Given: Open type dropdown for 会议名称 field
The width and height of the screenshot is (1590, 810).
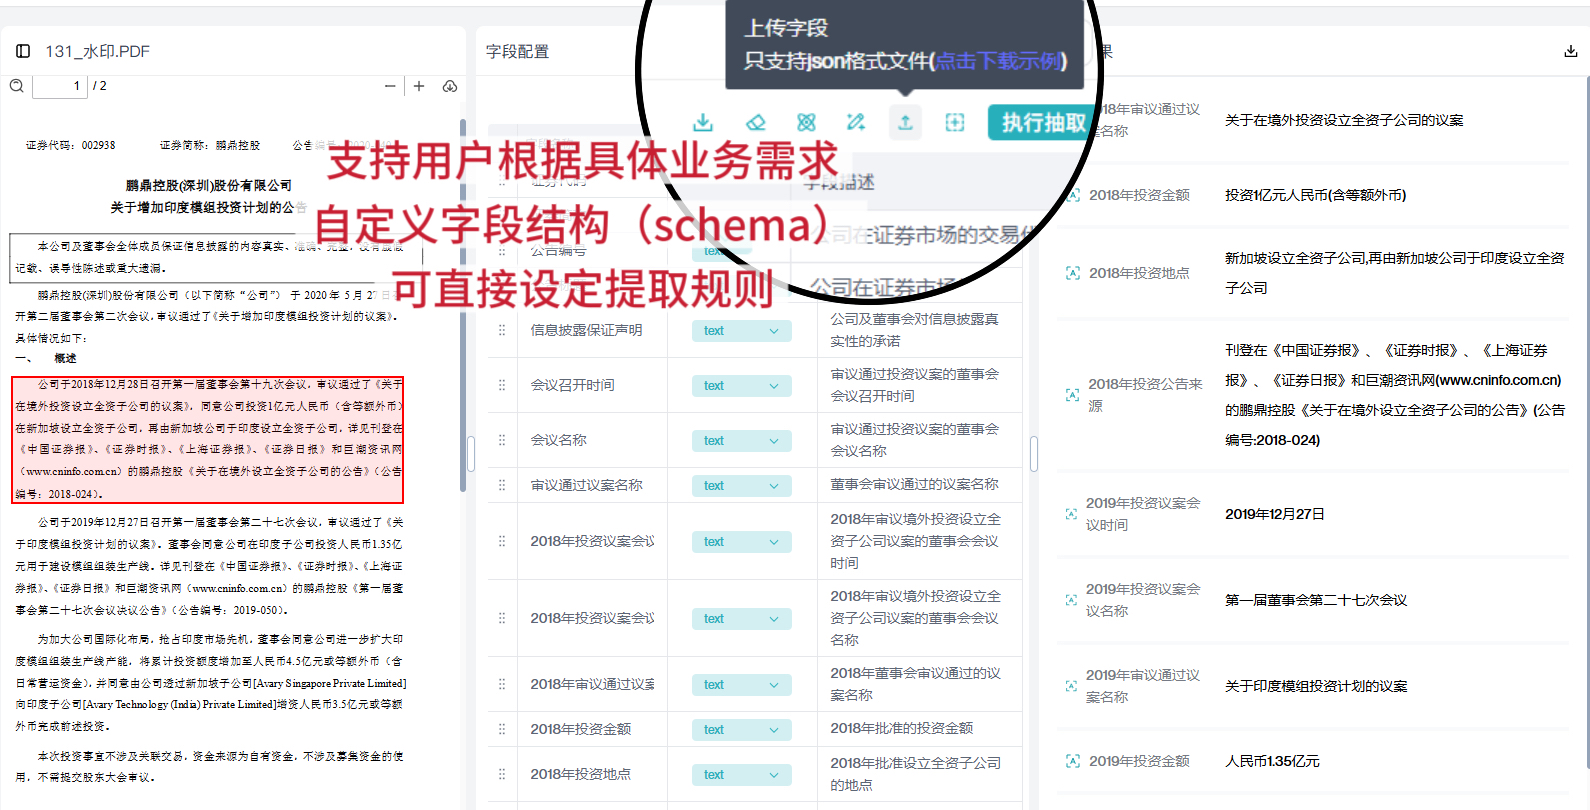Looking at the screenshot, I should (x=741, y=441).
